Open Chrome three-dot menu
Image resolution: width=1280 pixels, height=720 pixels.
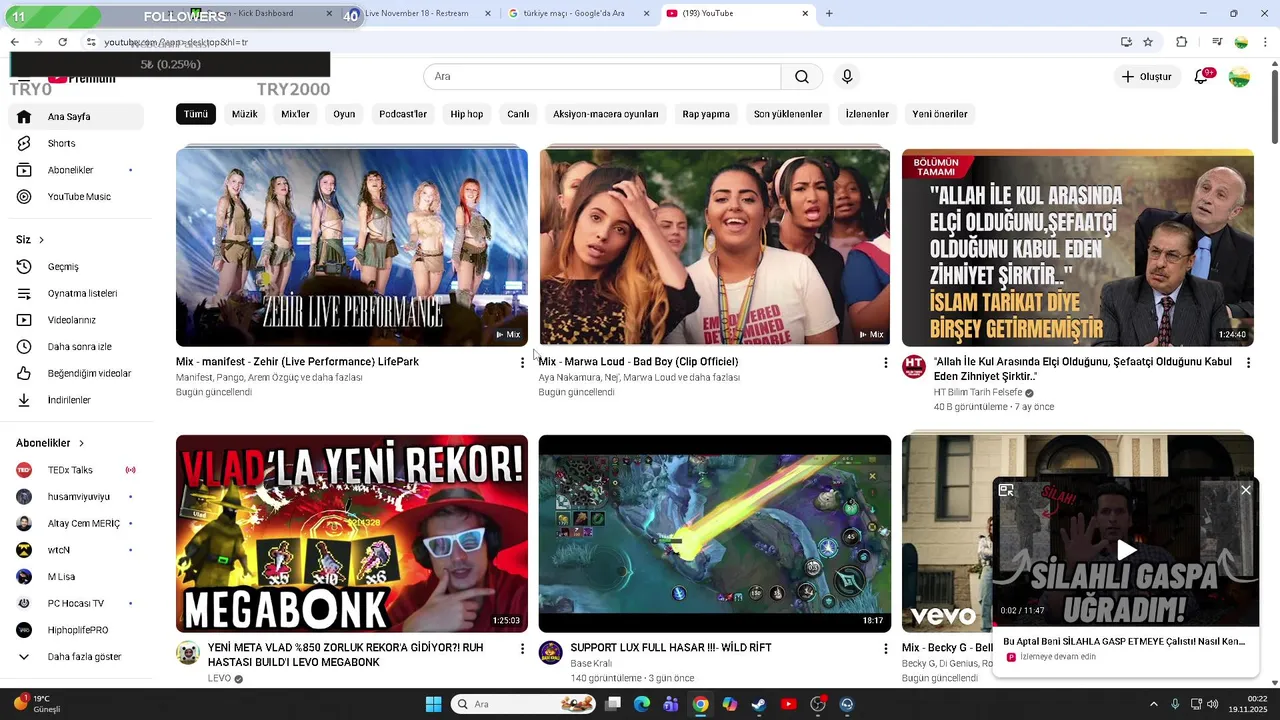pos(1266,42)
